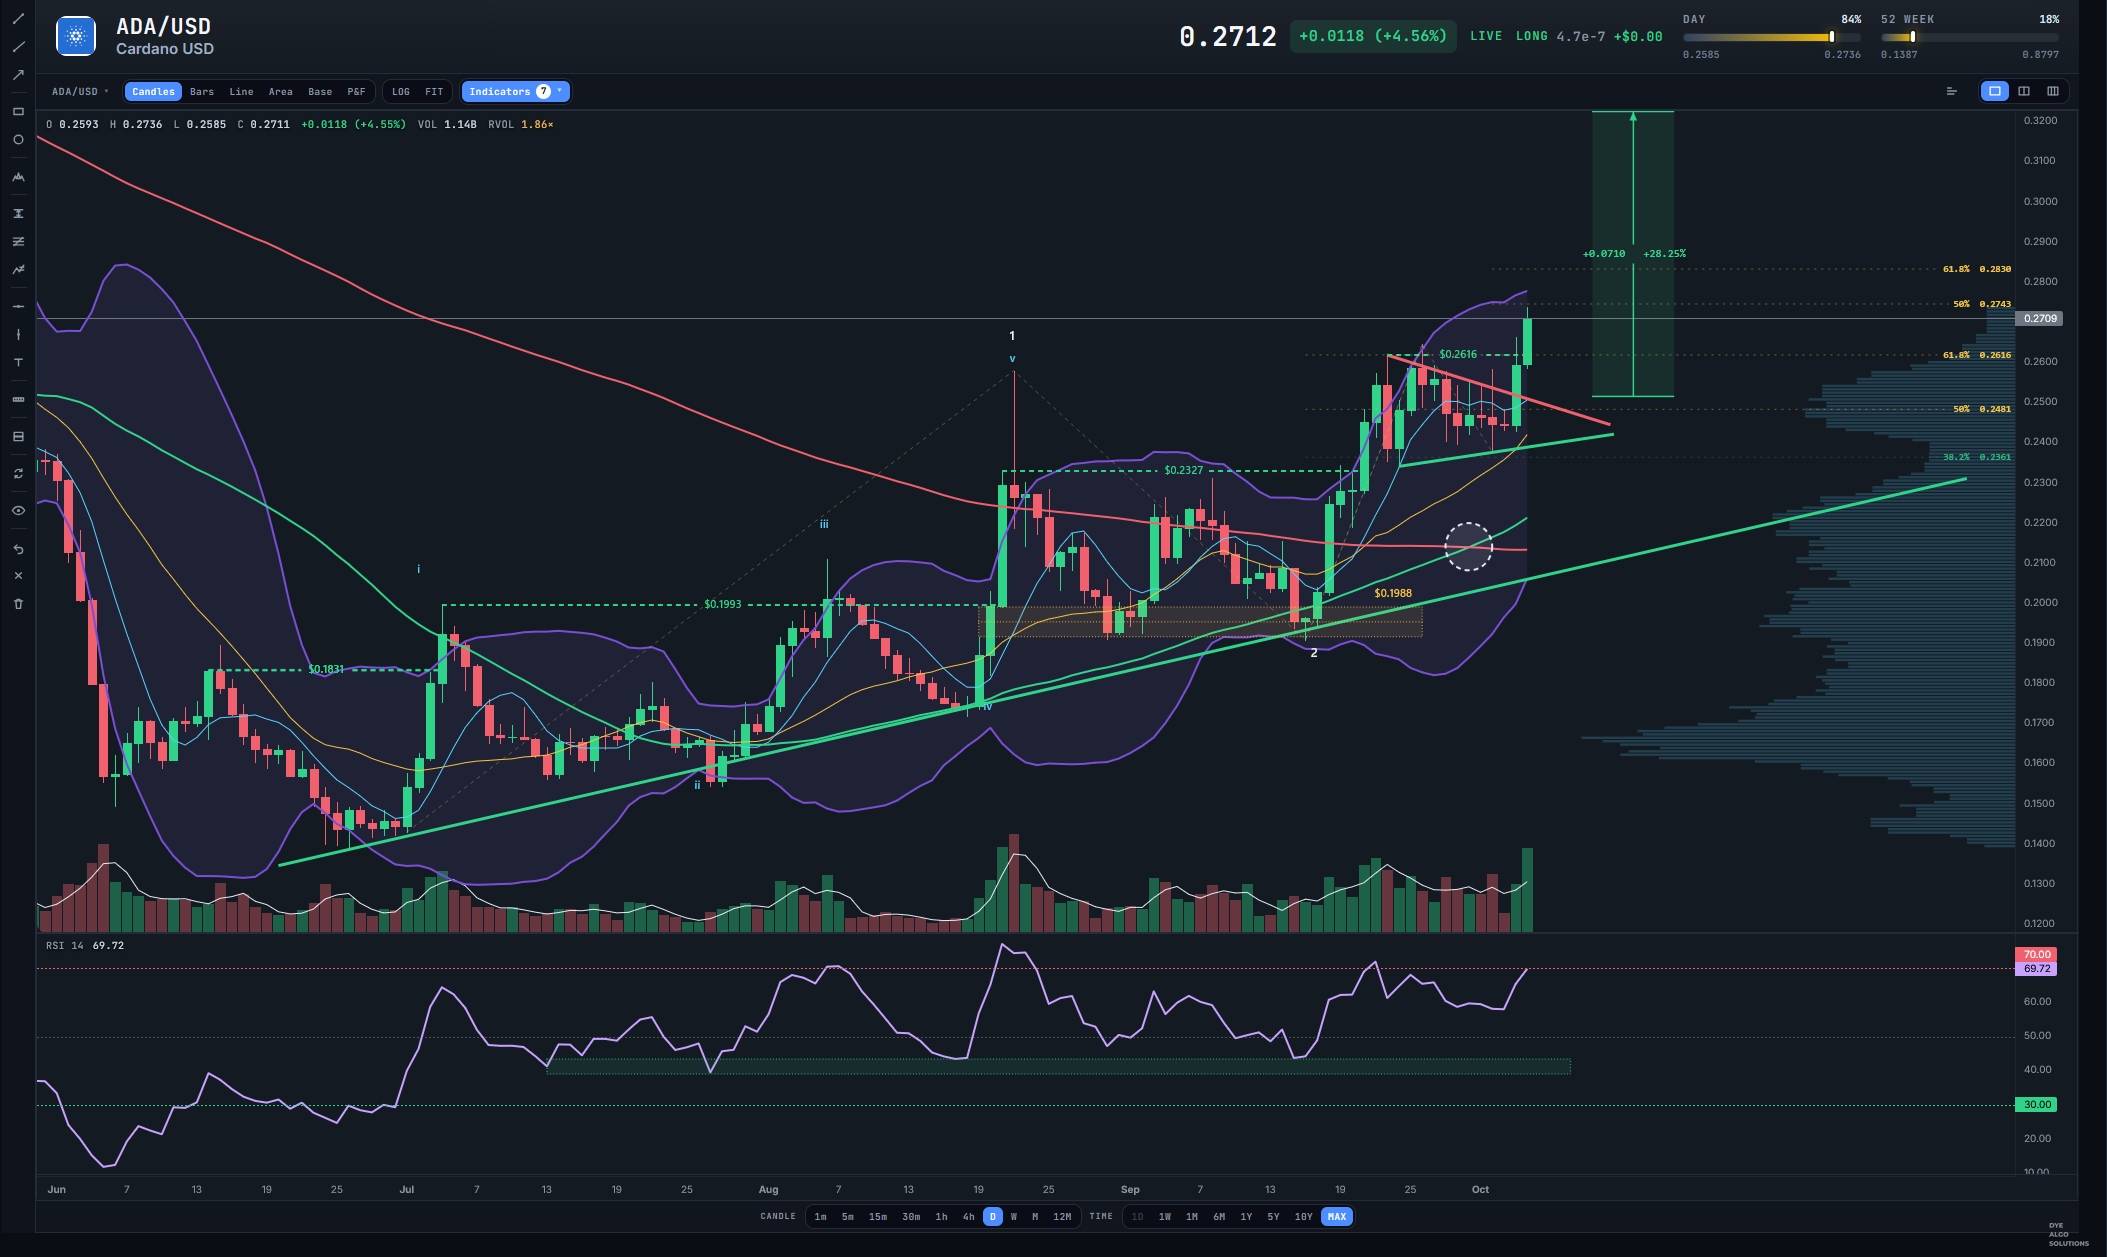2107x1257 pixels.
Task: Select the ruler measure tool
Action: click(x=18, y=399)
